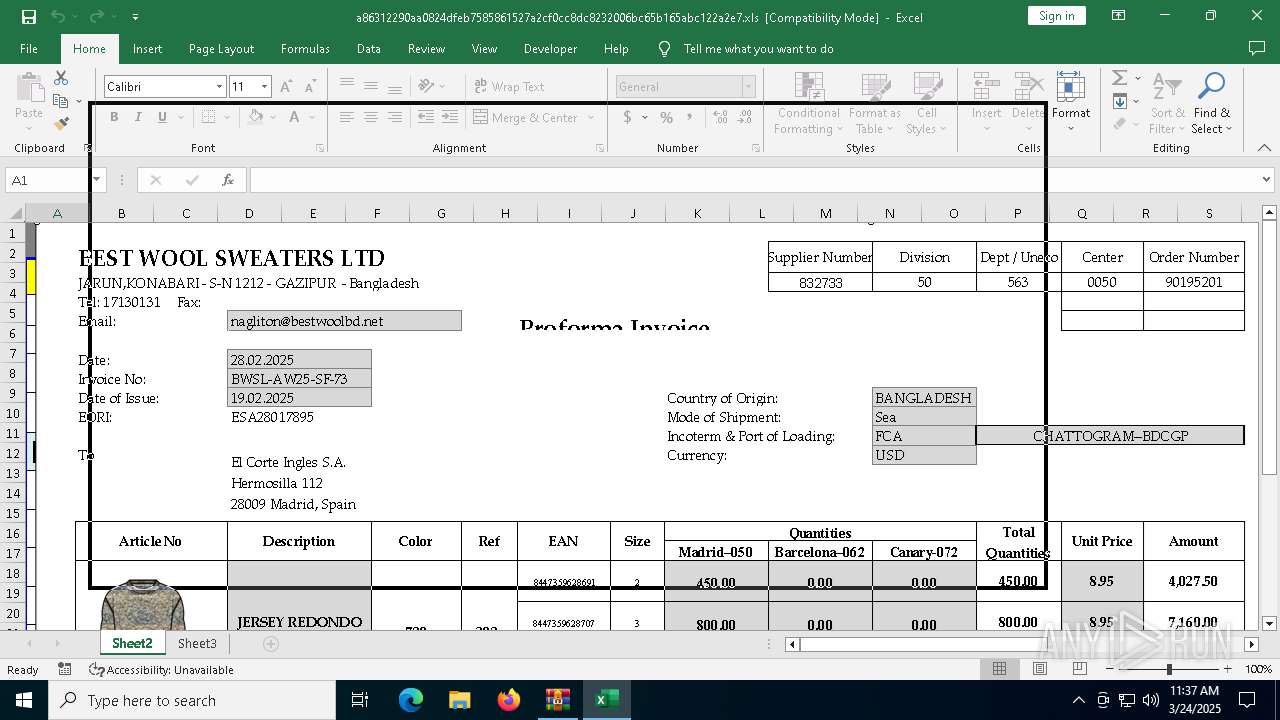Switch to the Insert ribbon tab

click(x=147, y=48)
